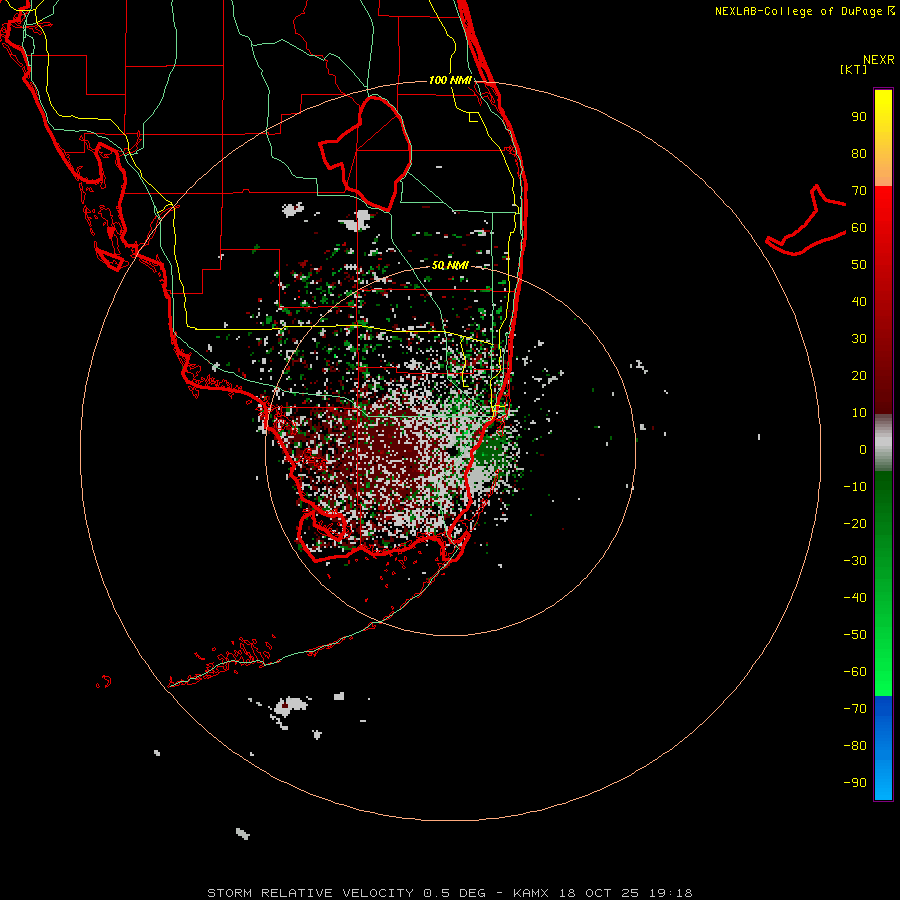Click the green inbound velocity patch near Miami coast

pyautogui.click(x=489, y=449)
